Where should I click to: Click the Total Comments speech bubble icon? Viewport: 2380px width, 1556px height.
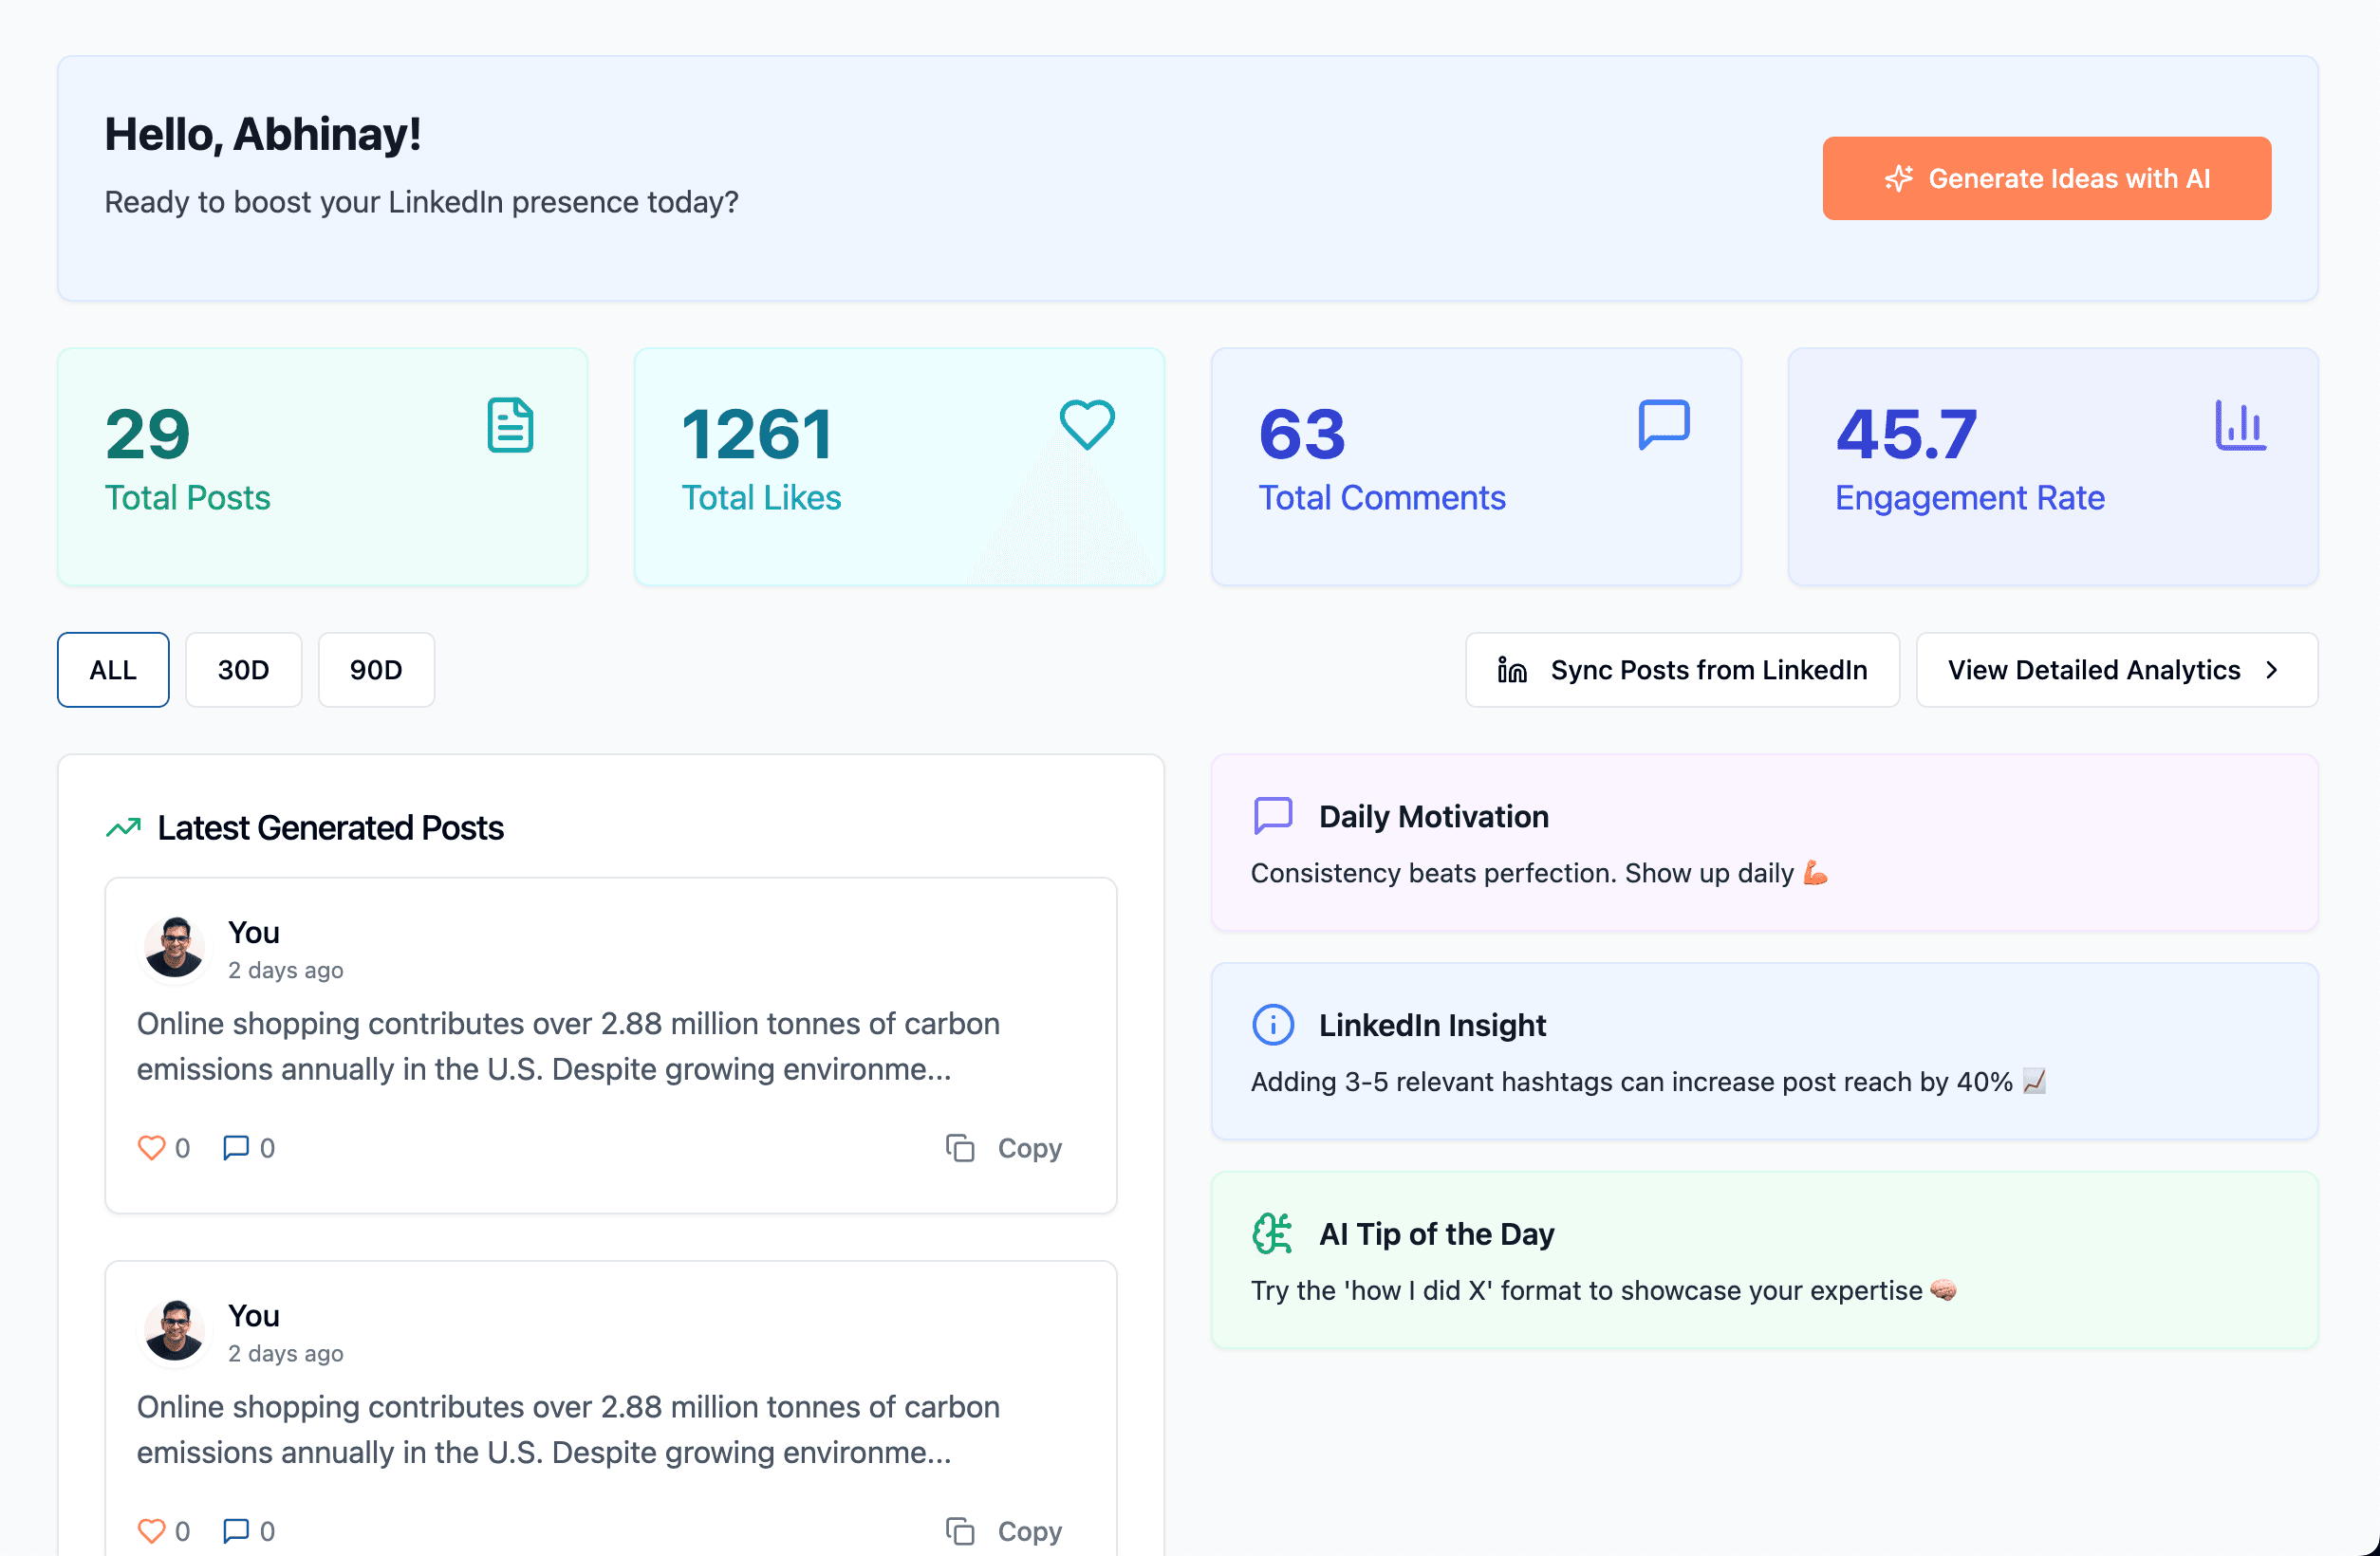(1663, 425)
